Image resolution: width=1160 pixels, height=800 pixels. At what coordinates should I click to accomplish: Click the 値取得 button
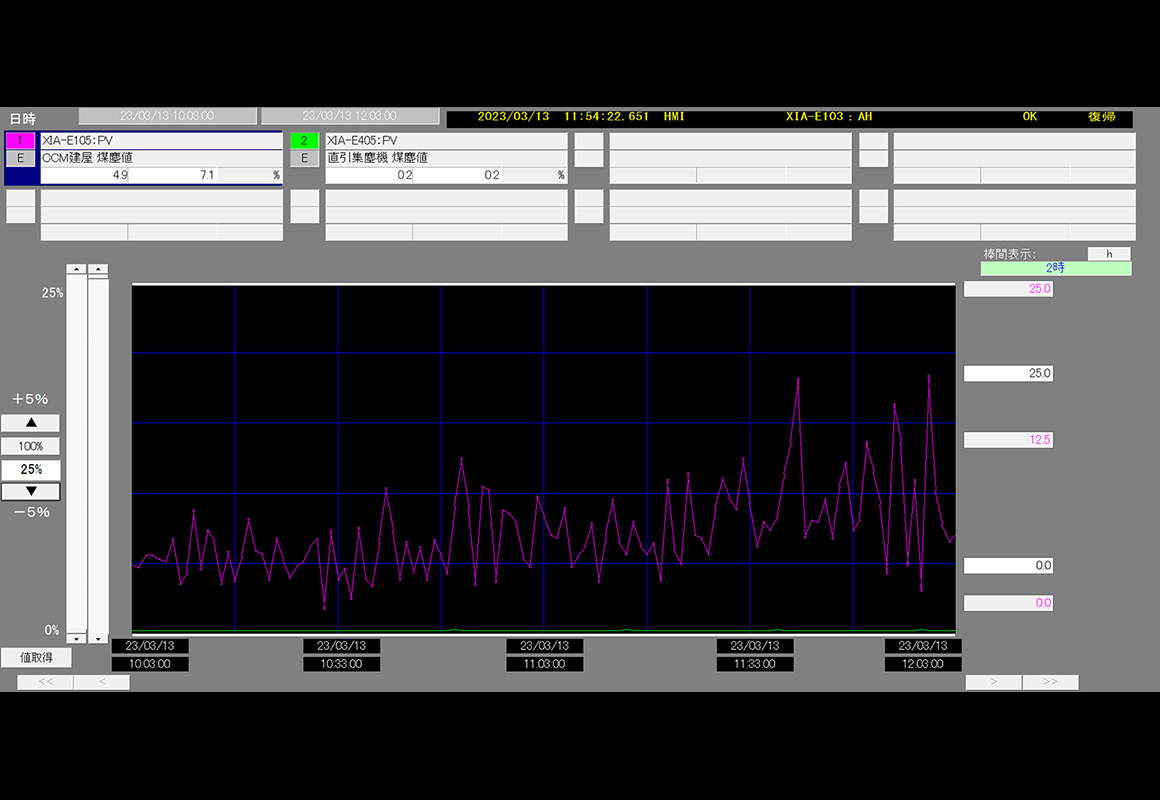(x=36, y=657)
